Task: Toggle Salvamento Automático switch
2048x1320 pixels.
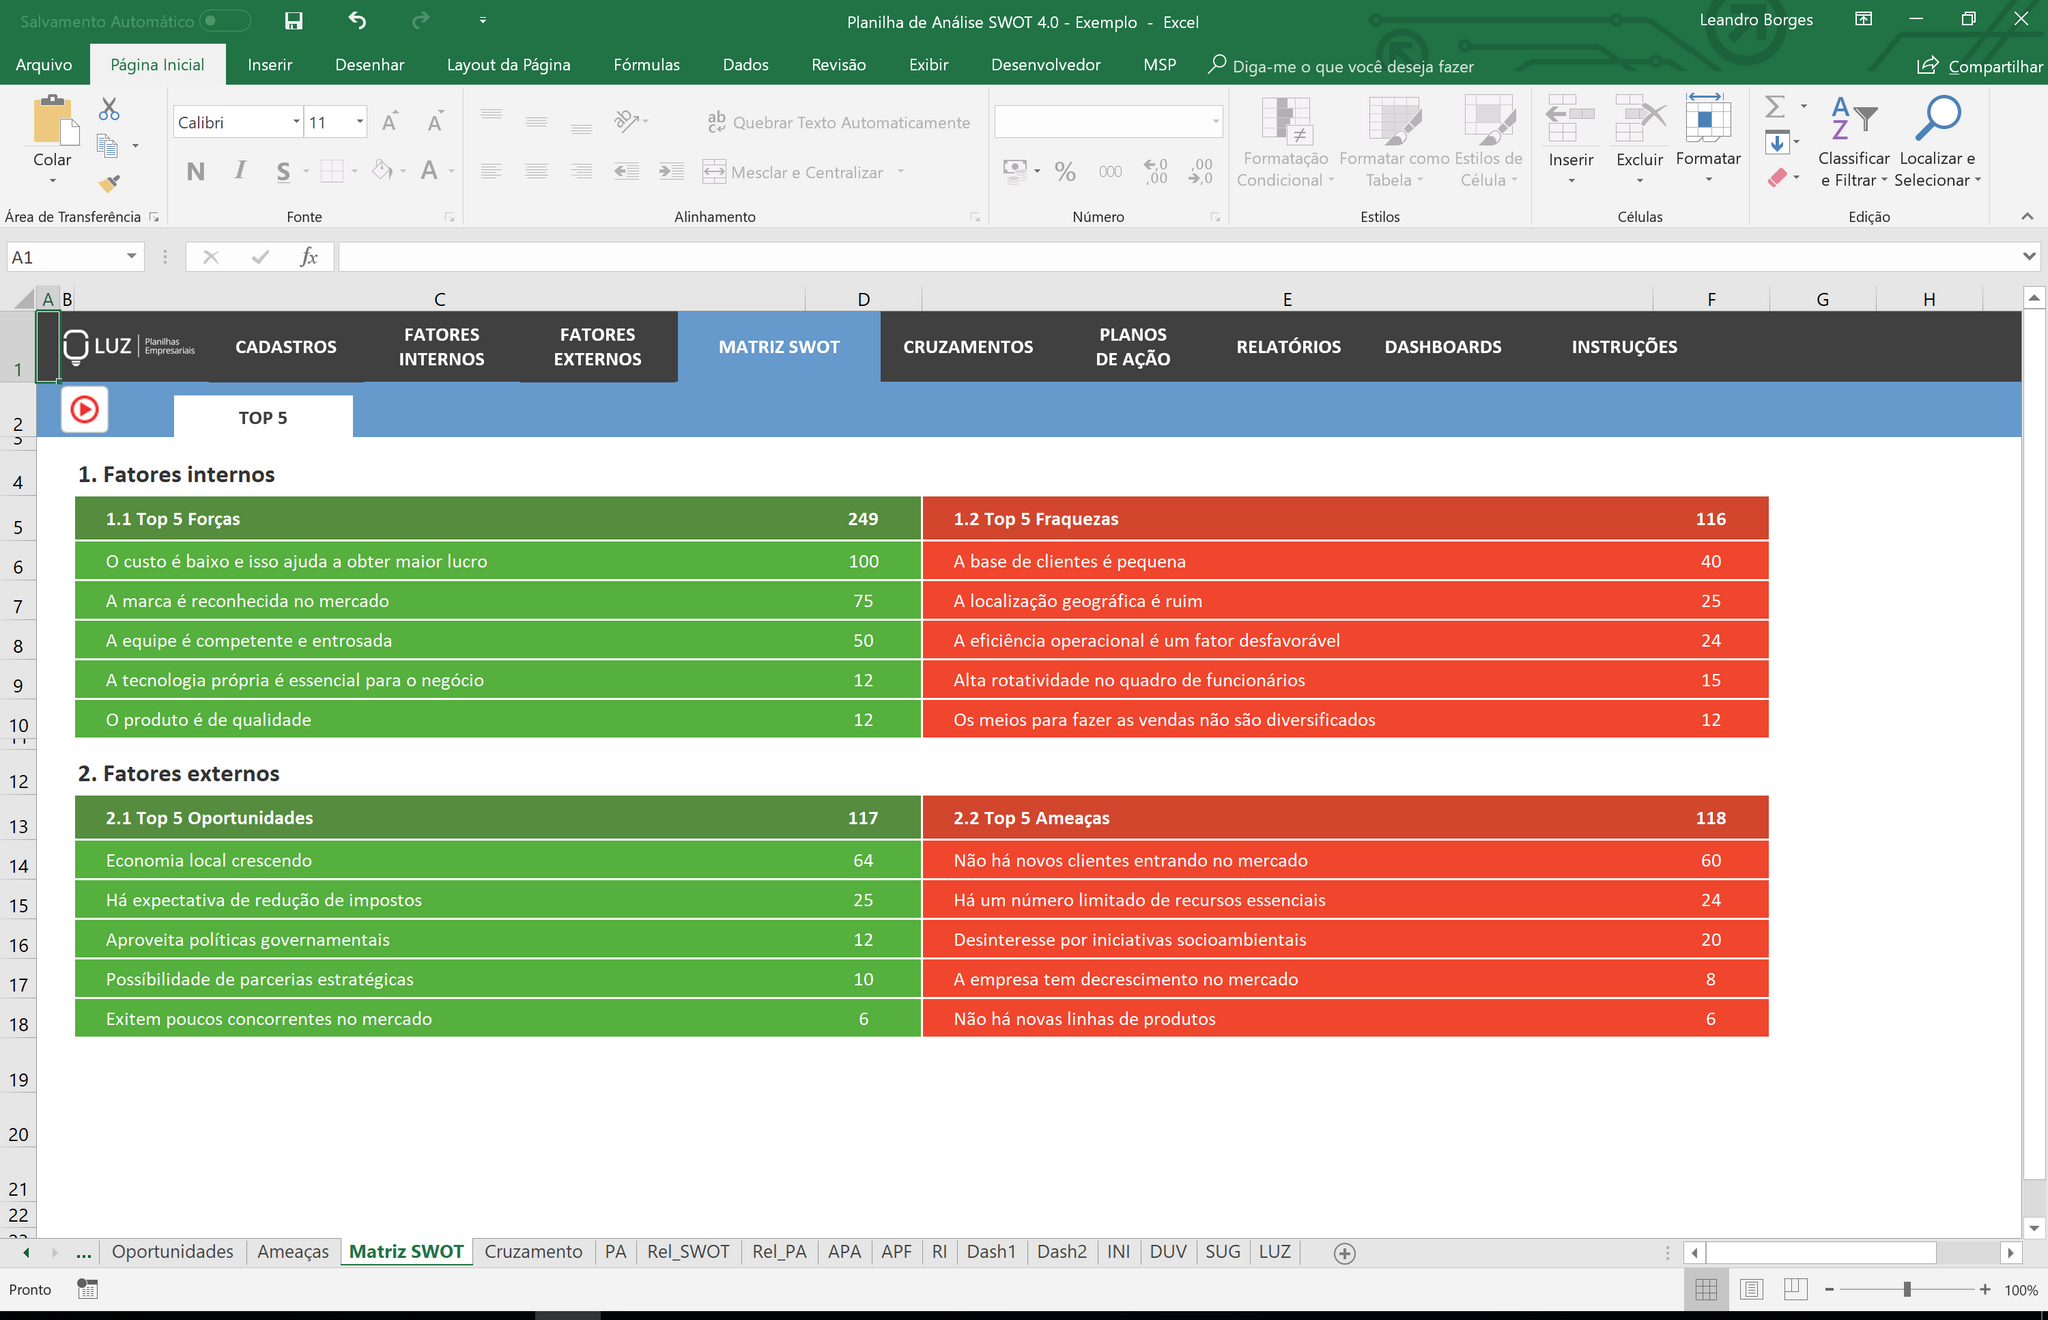Action: (225, 21)
